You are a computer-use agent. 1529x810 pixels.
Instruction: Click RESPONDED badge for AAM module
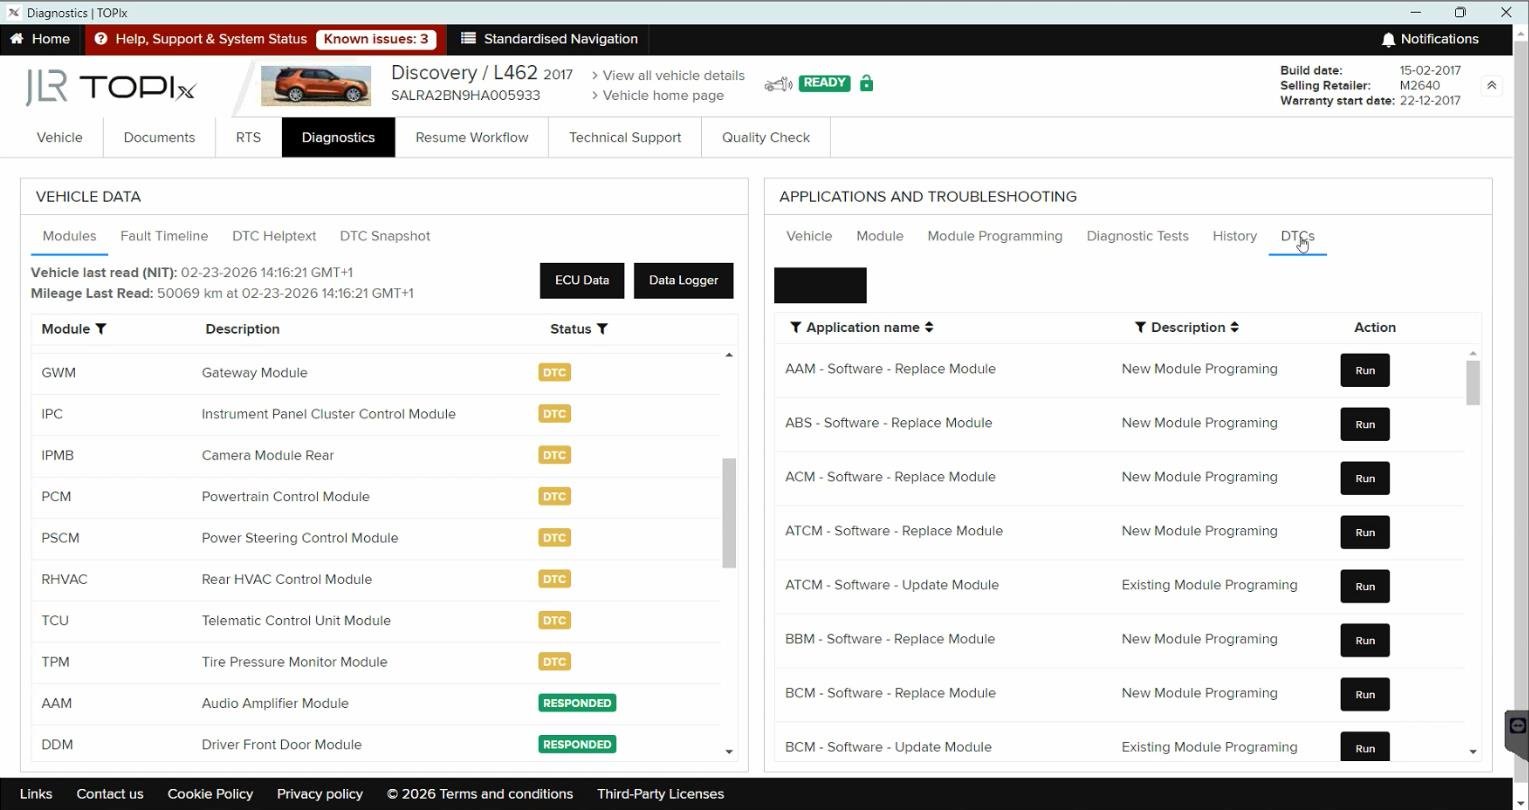pyautogui.click(x=577, y=703)
